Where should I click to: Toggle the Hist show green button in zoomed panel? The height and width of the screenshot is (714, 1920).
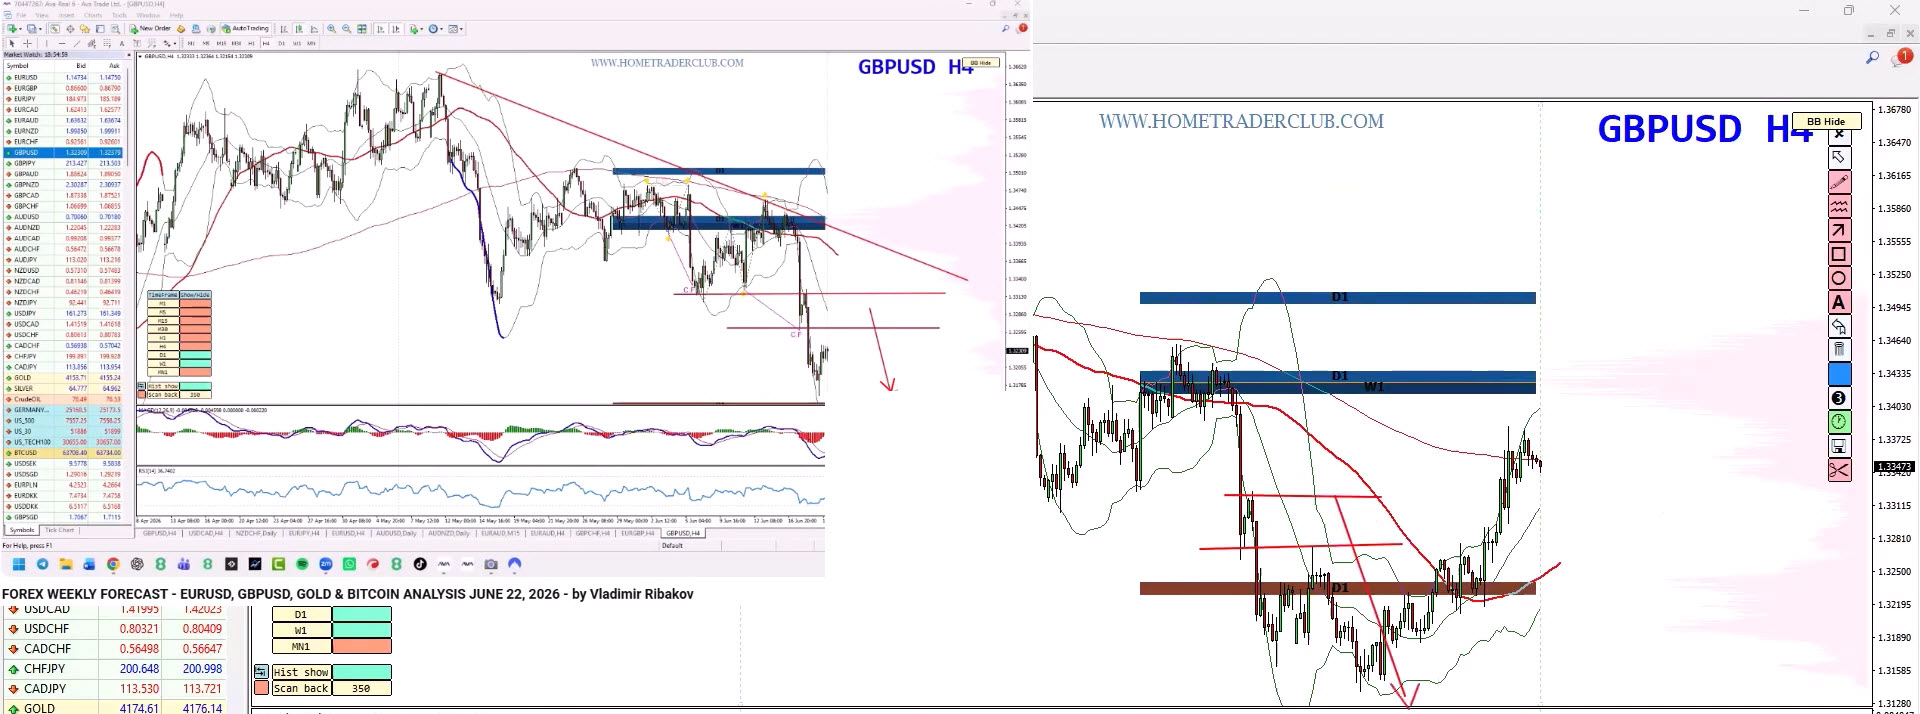click(361, 672)
